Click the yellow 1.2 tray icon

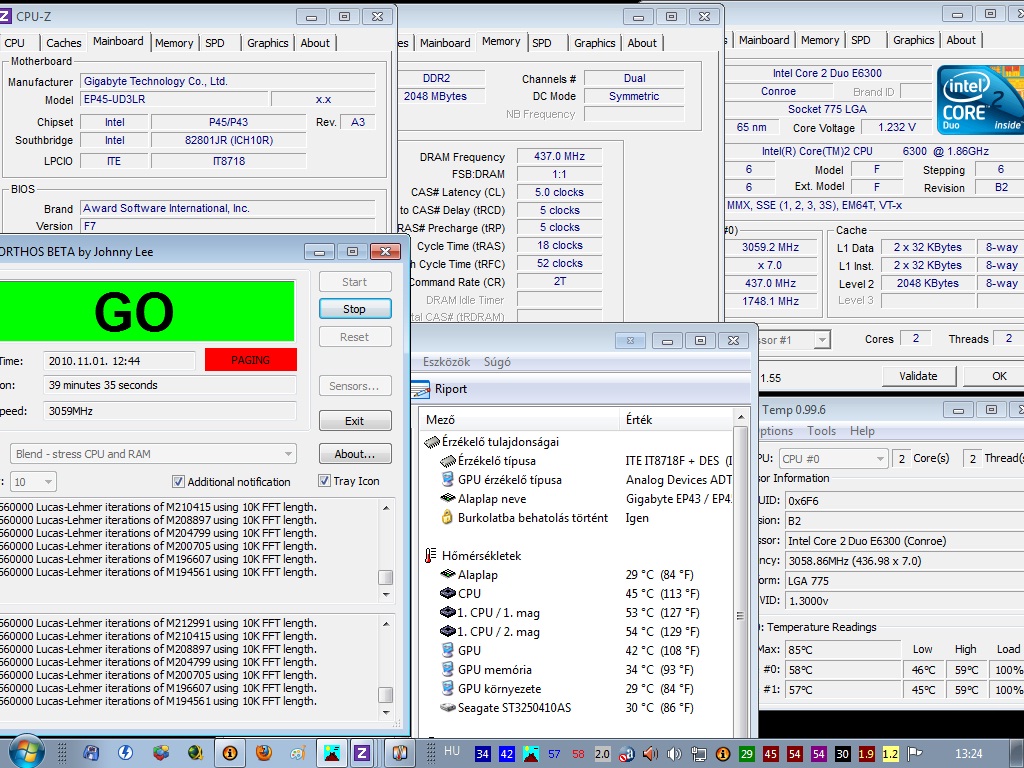click(x=890, y=754)
